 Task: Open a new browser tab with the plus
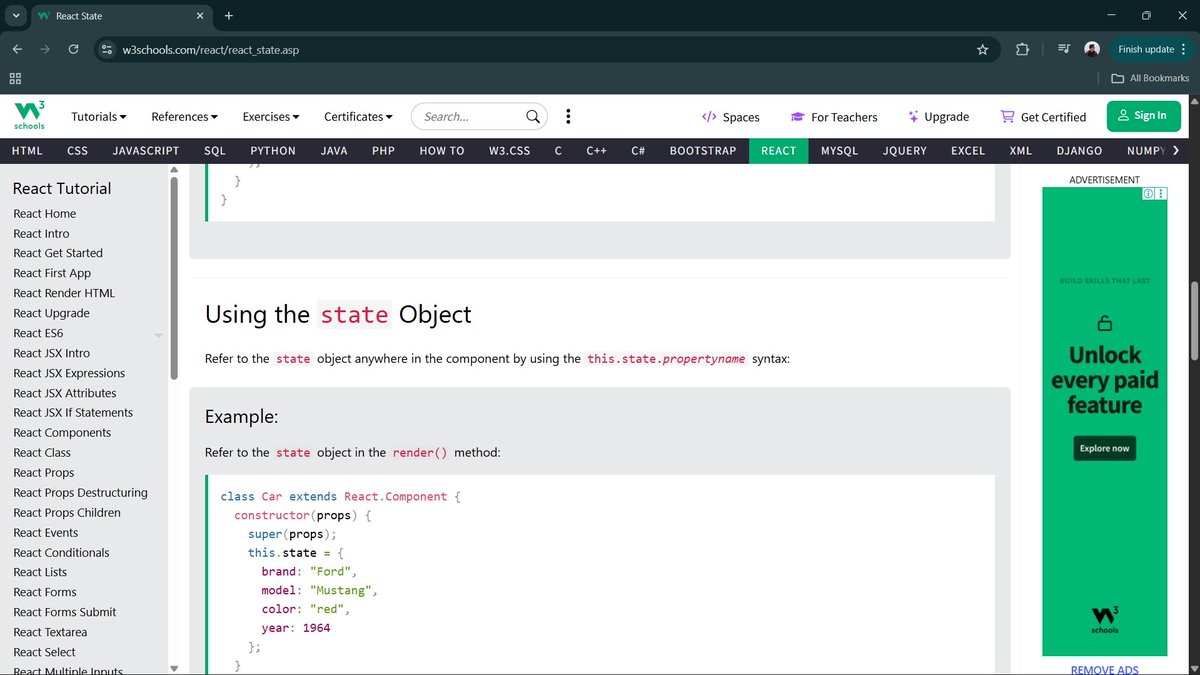[228, 16]
